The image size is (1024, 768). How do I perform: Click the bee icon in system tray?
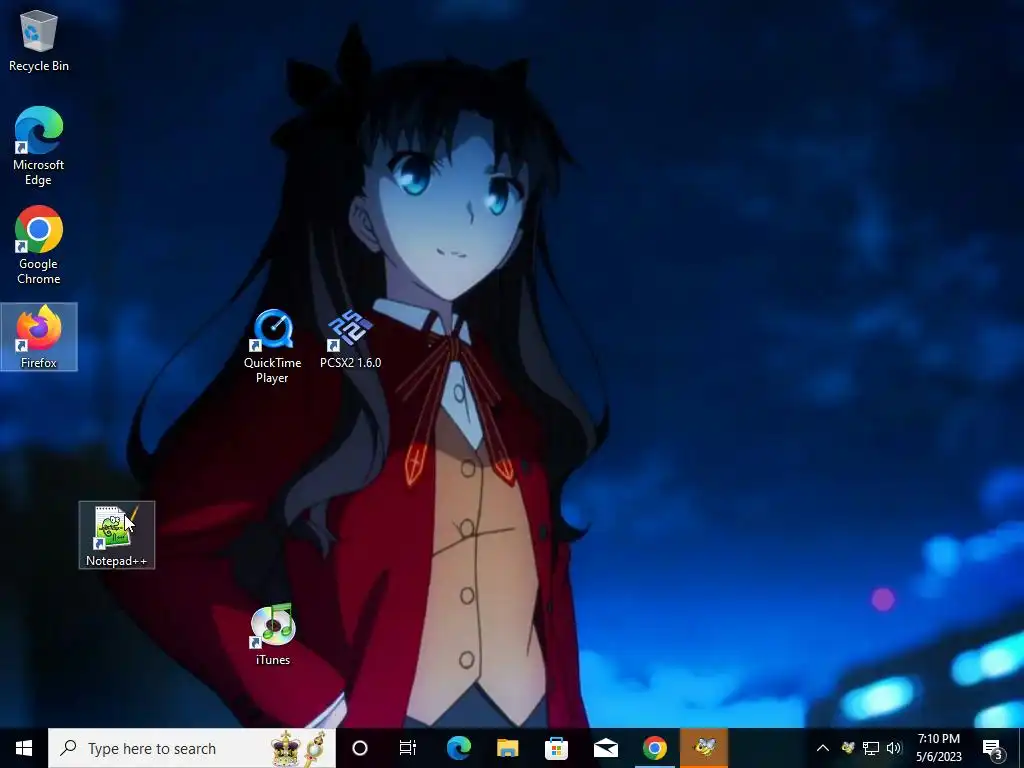[x=848, y=748]
